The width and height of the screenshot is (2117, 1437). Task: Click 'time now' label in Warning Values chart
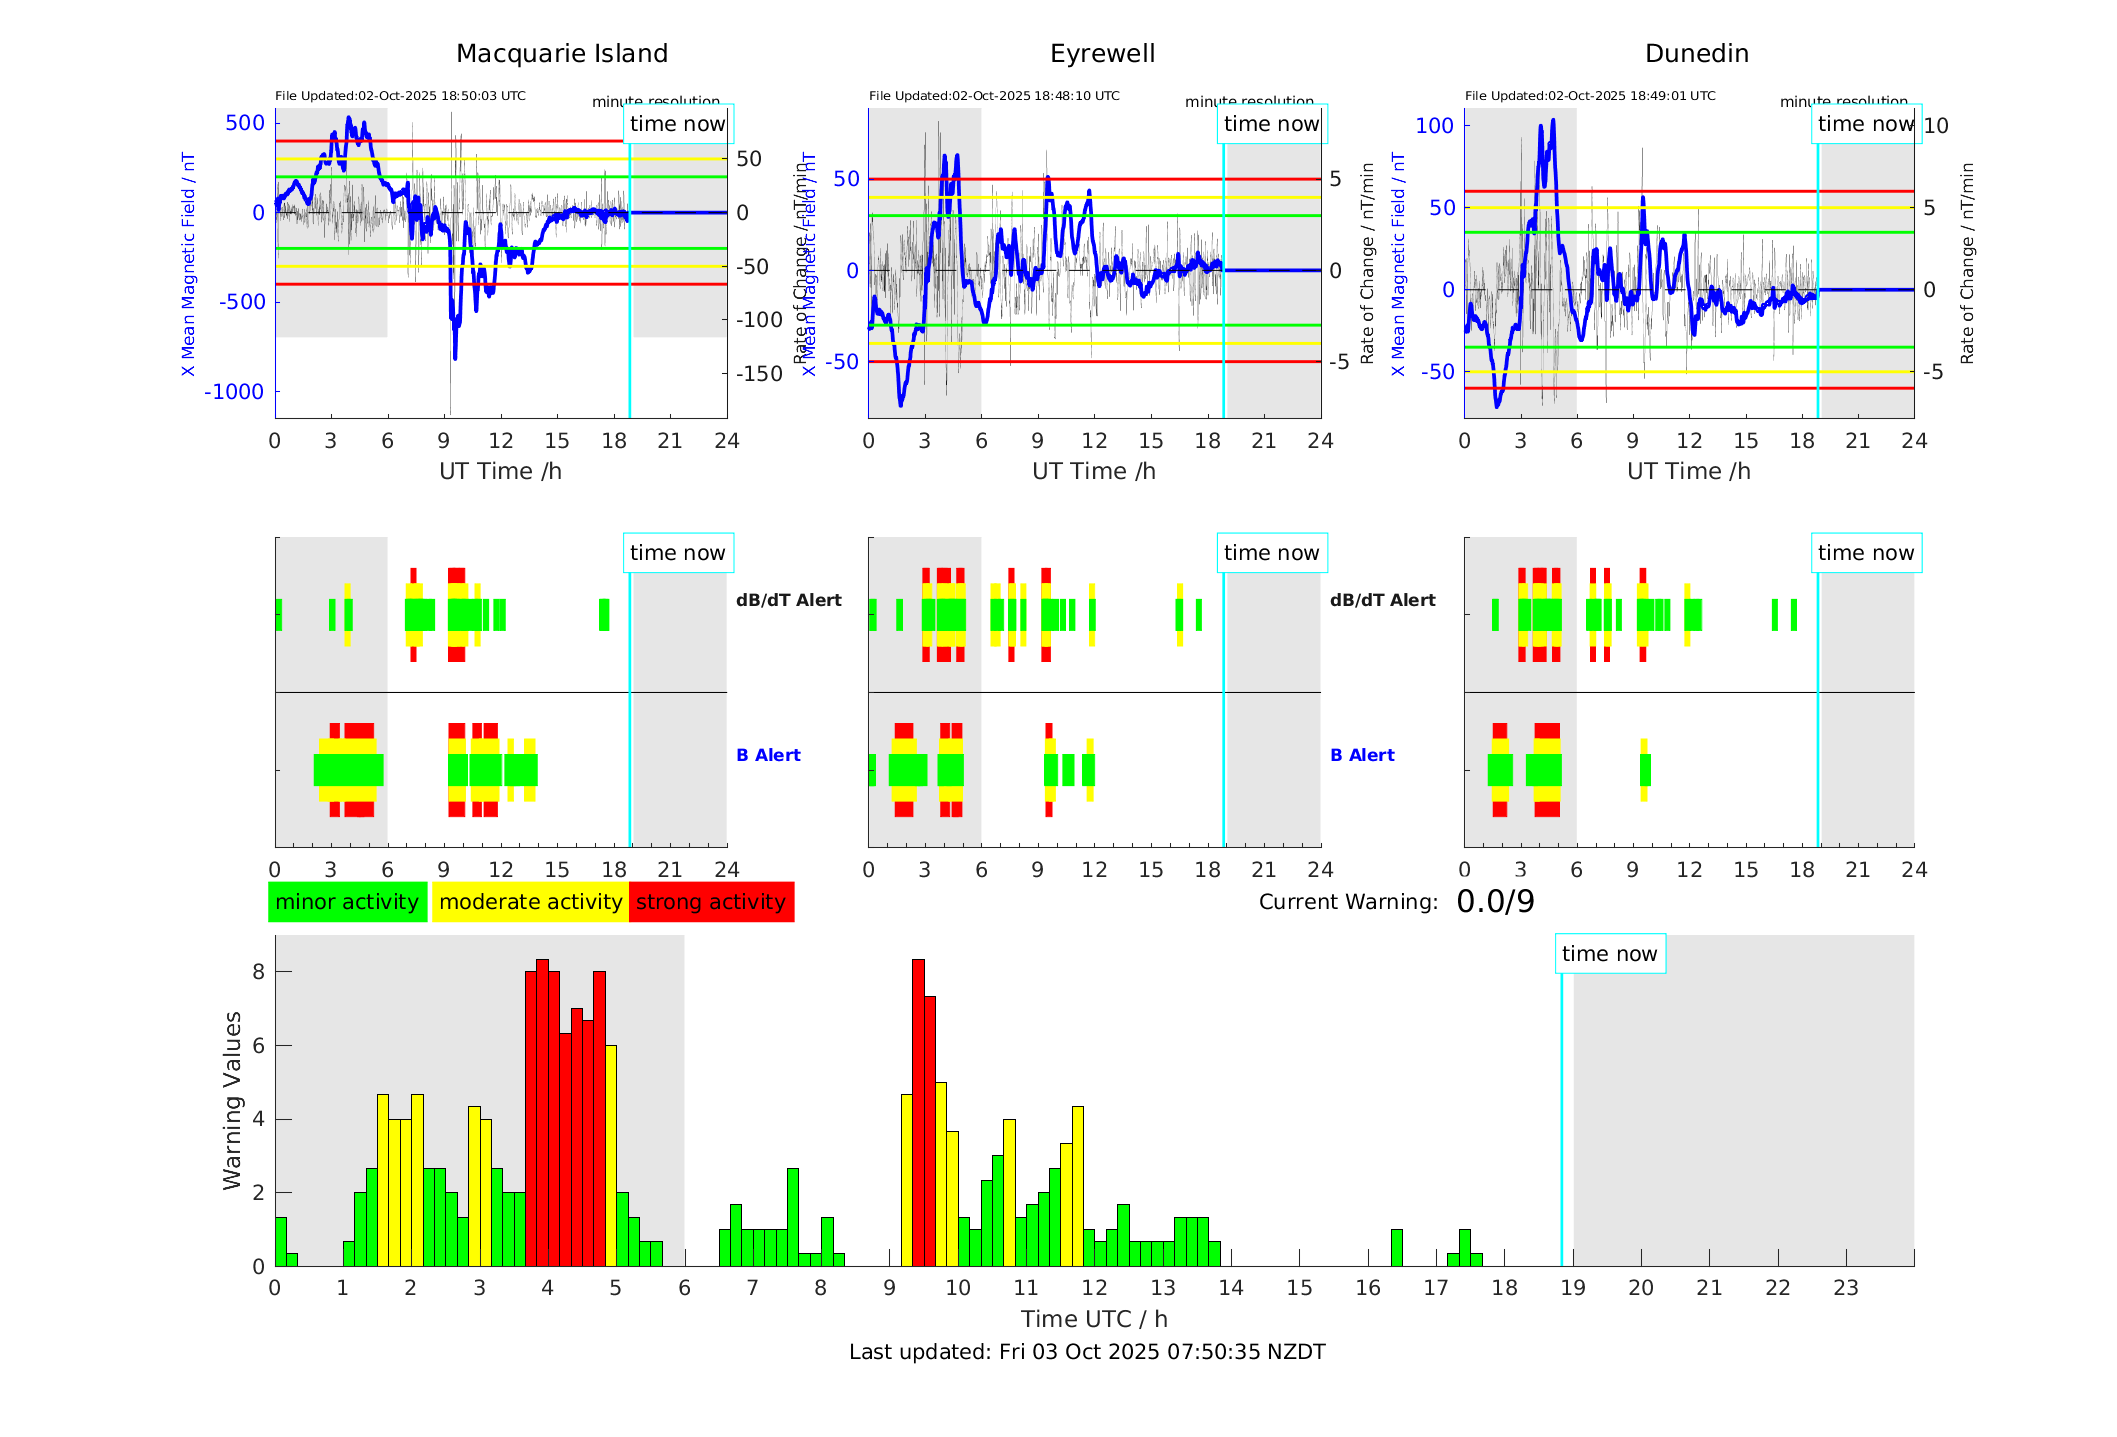[1609, 954]
